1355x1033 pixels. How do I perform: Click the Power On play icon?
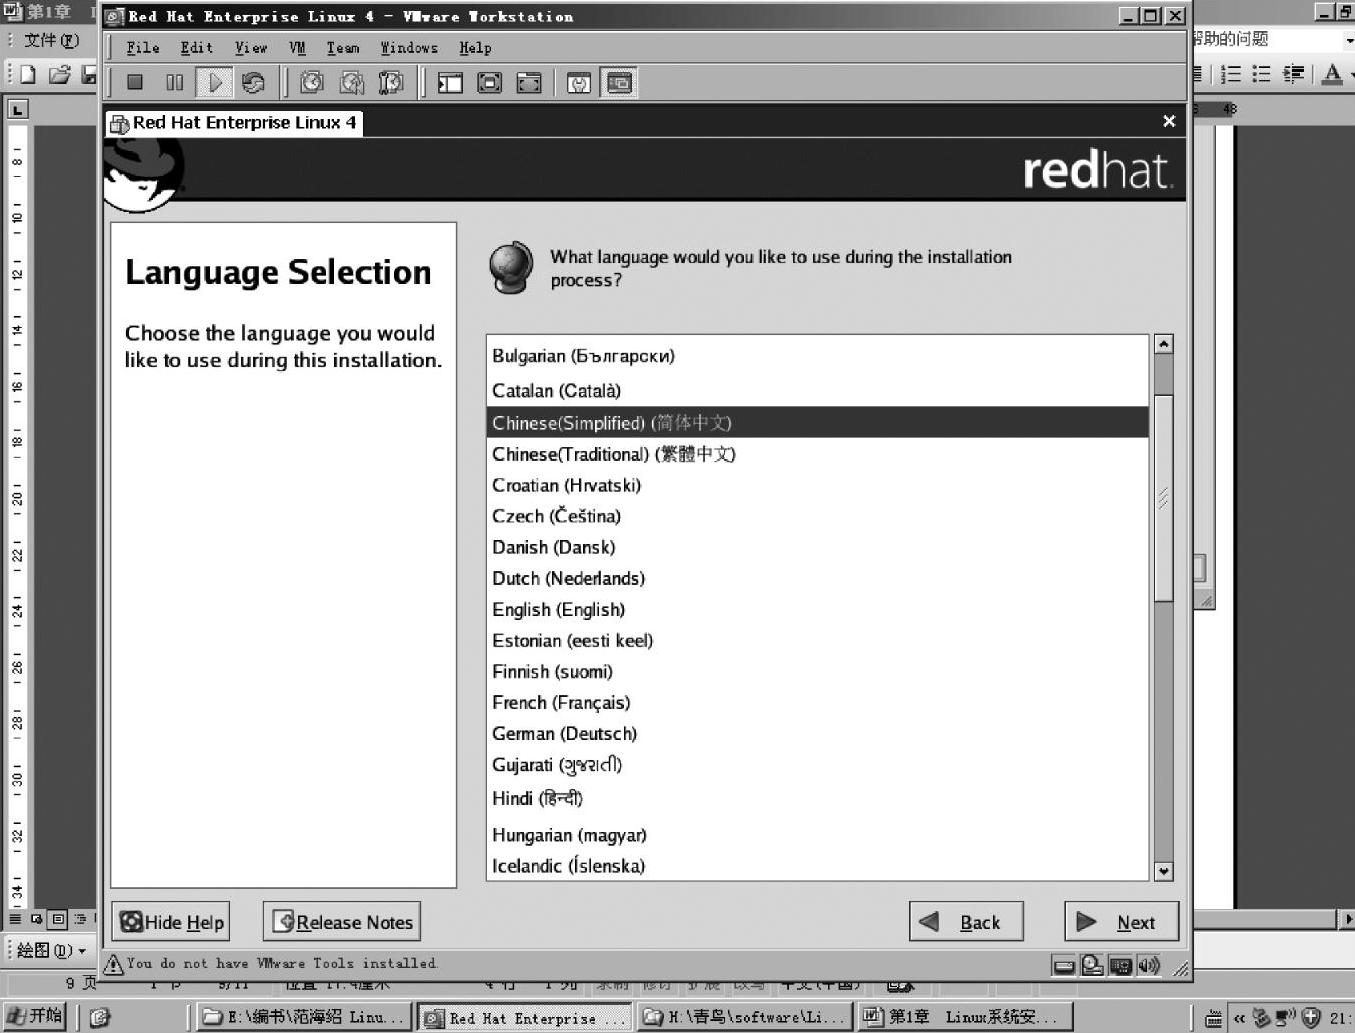click(x=214, y=83)
